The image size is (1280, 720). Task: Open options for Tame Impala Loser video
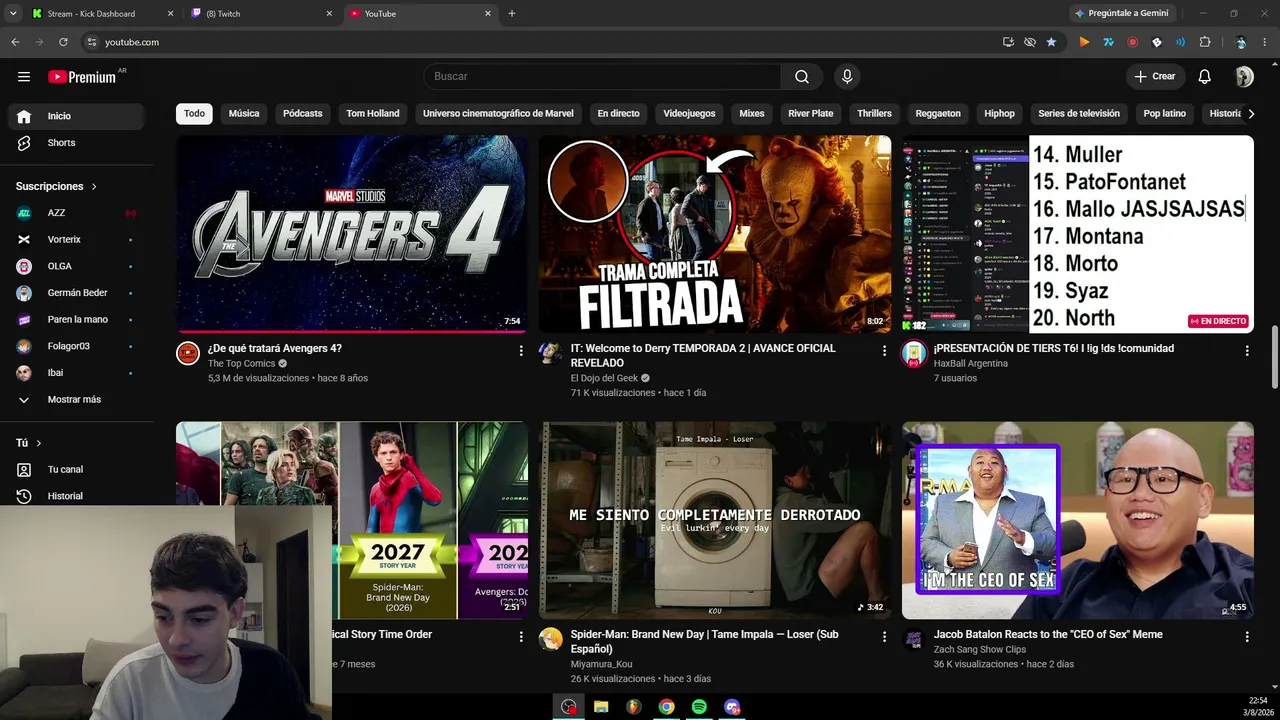(x=884, y=637)
